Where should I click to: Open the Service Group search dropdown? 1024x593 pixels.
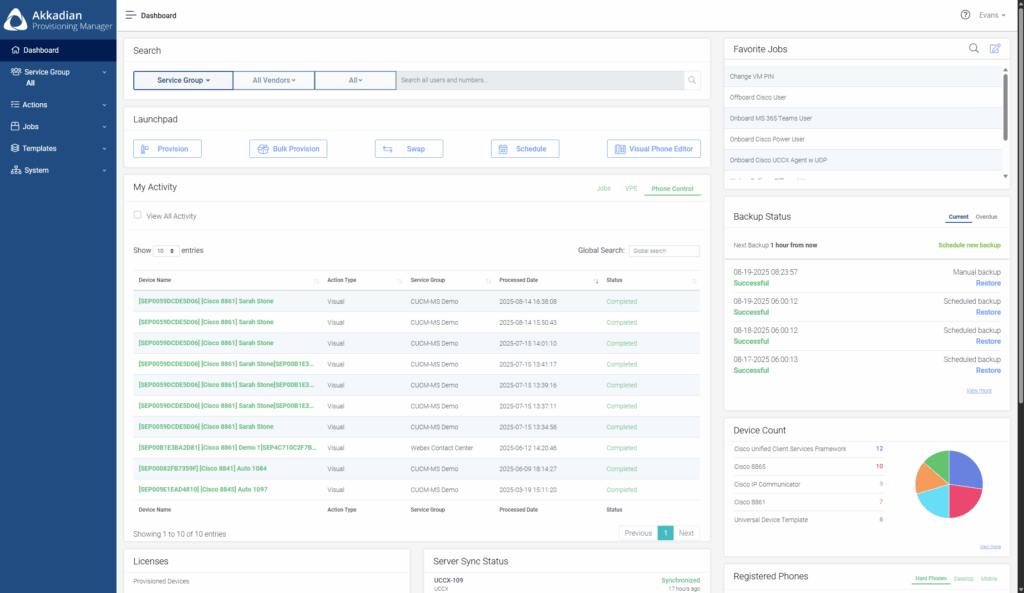[x=183, y=80]
